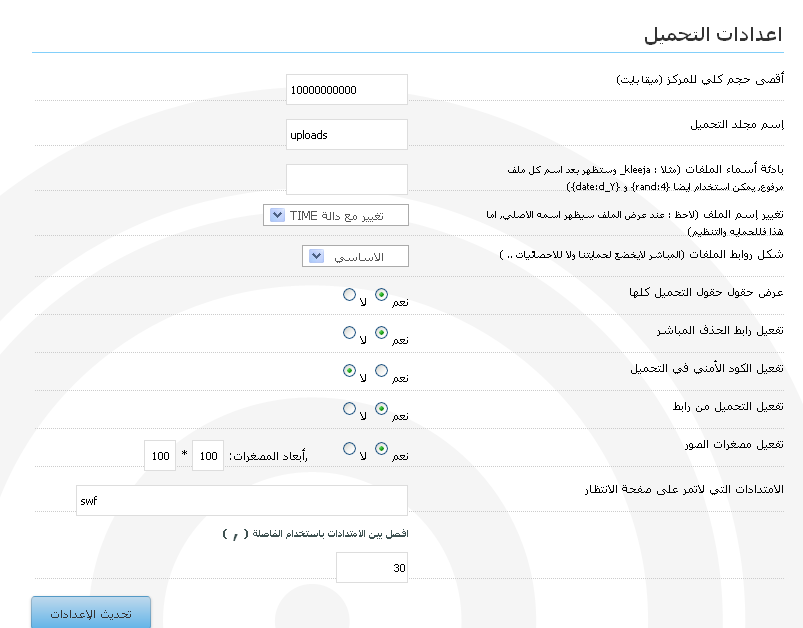Enable الكود الأمني في التحميل with نعم

point(381,371)
